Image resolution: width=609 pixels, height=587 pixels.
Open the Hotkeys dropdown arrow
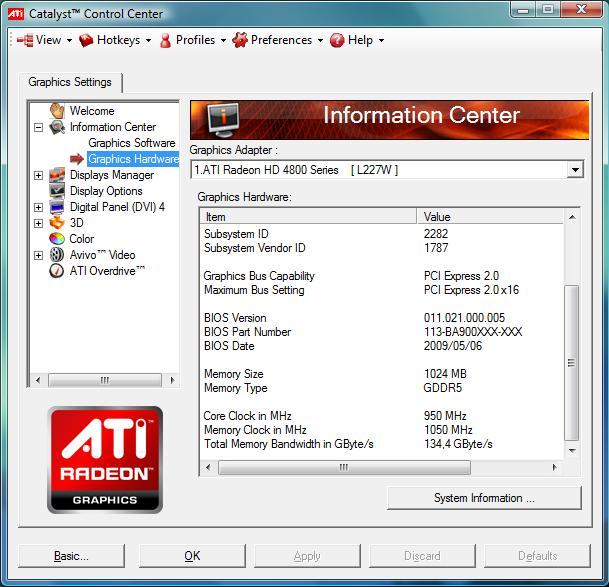pos(148,40)
